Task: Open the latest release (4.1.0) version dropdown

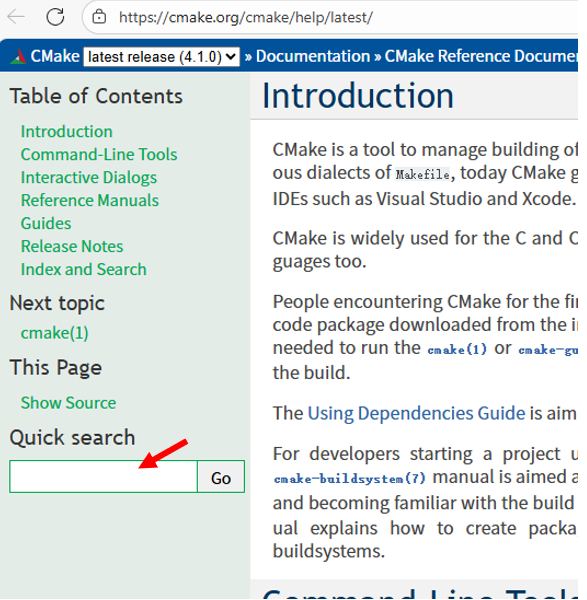Action: point(161,57)
